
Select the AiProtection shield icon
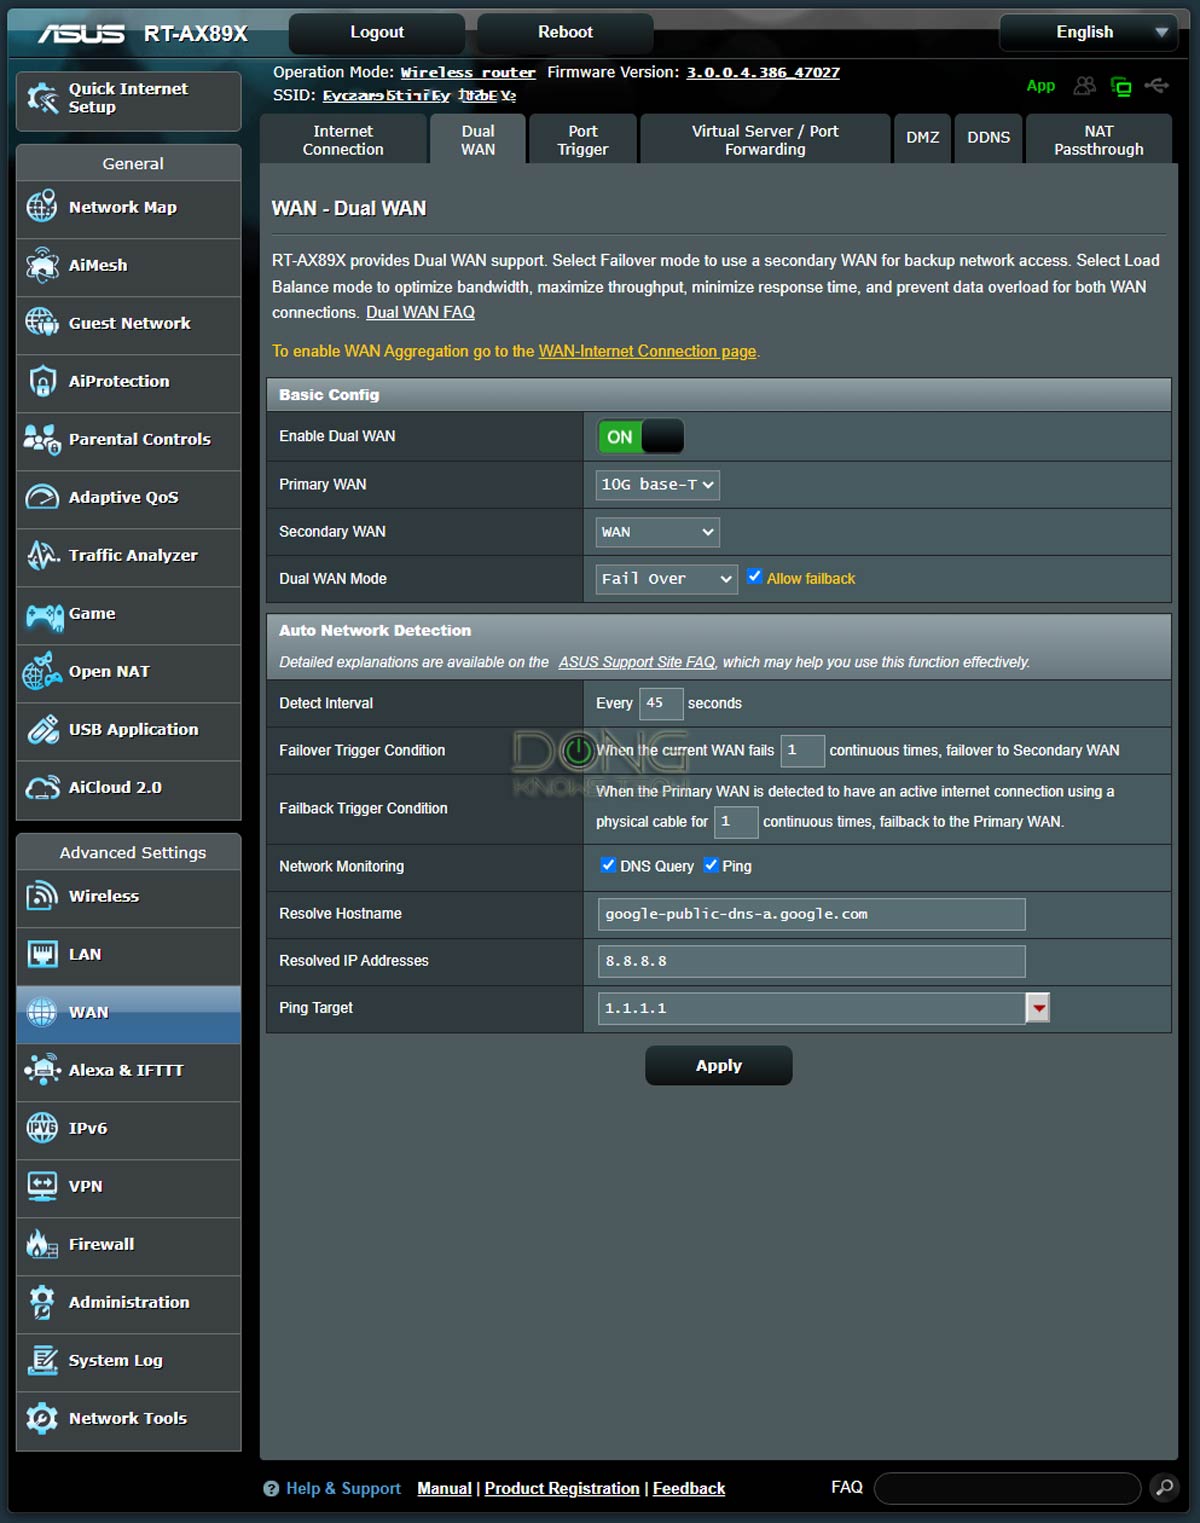coord(42,381)
